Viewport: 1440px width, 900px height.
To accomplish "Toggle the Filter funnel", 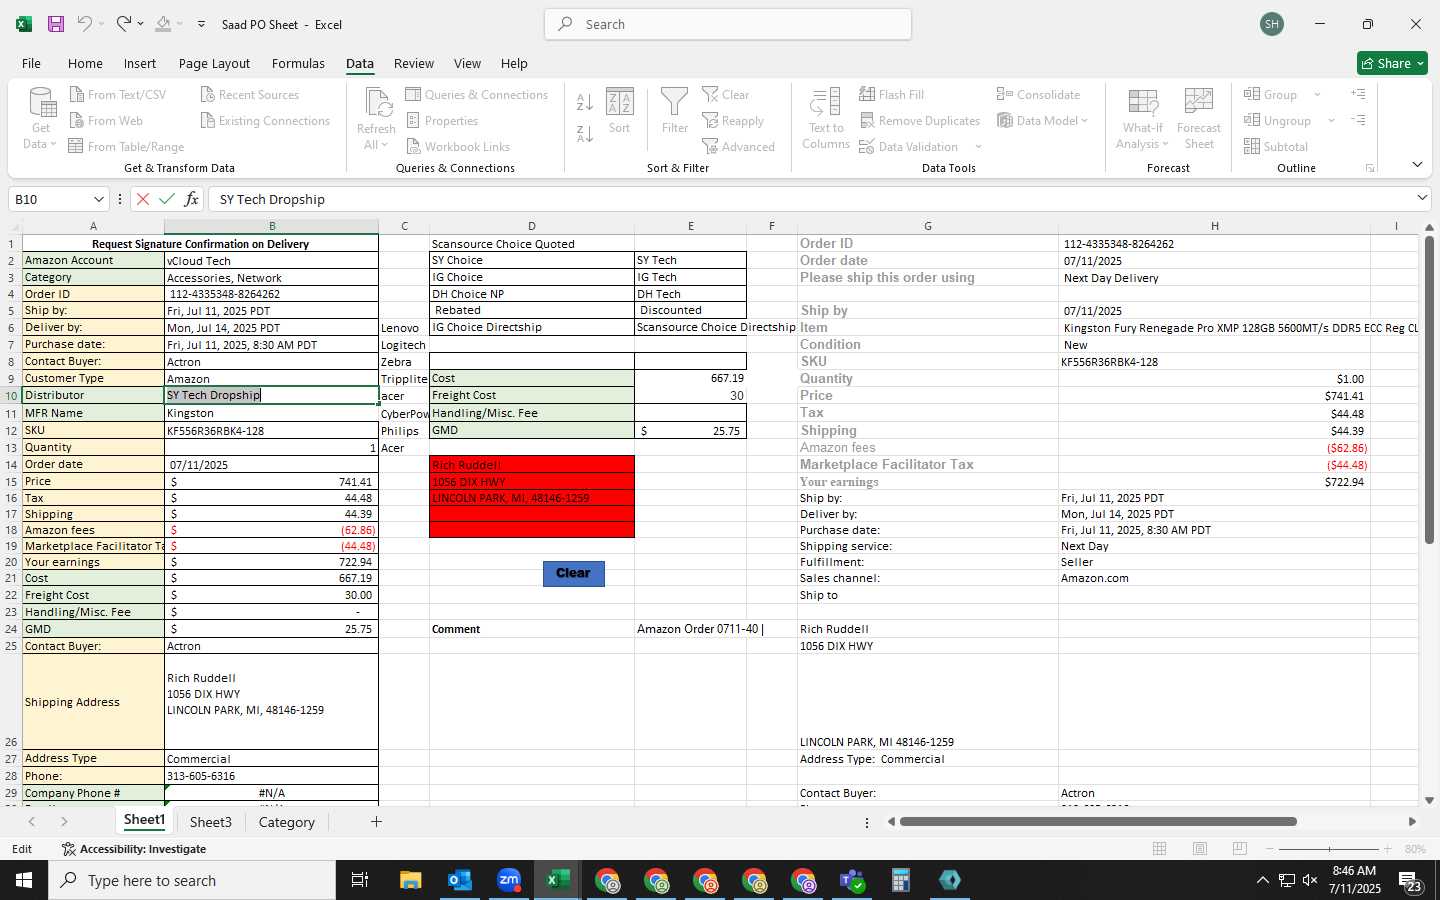I will coord(675,110).
